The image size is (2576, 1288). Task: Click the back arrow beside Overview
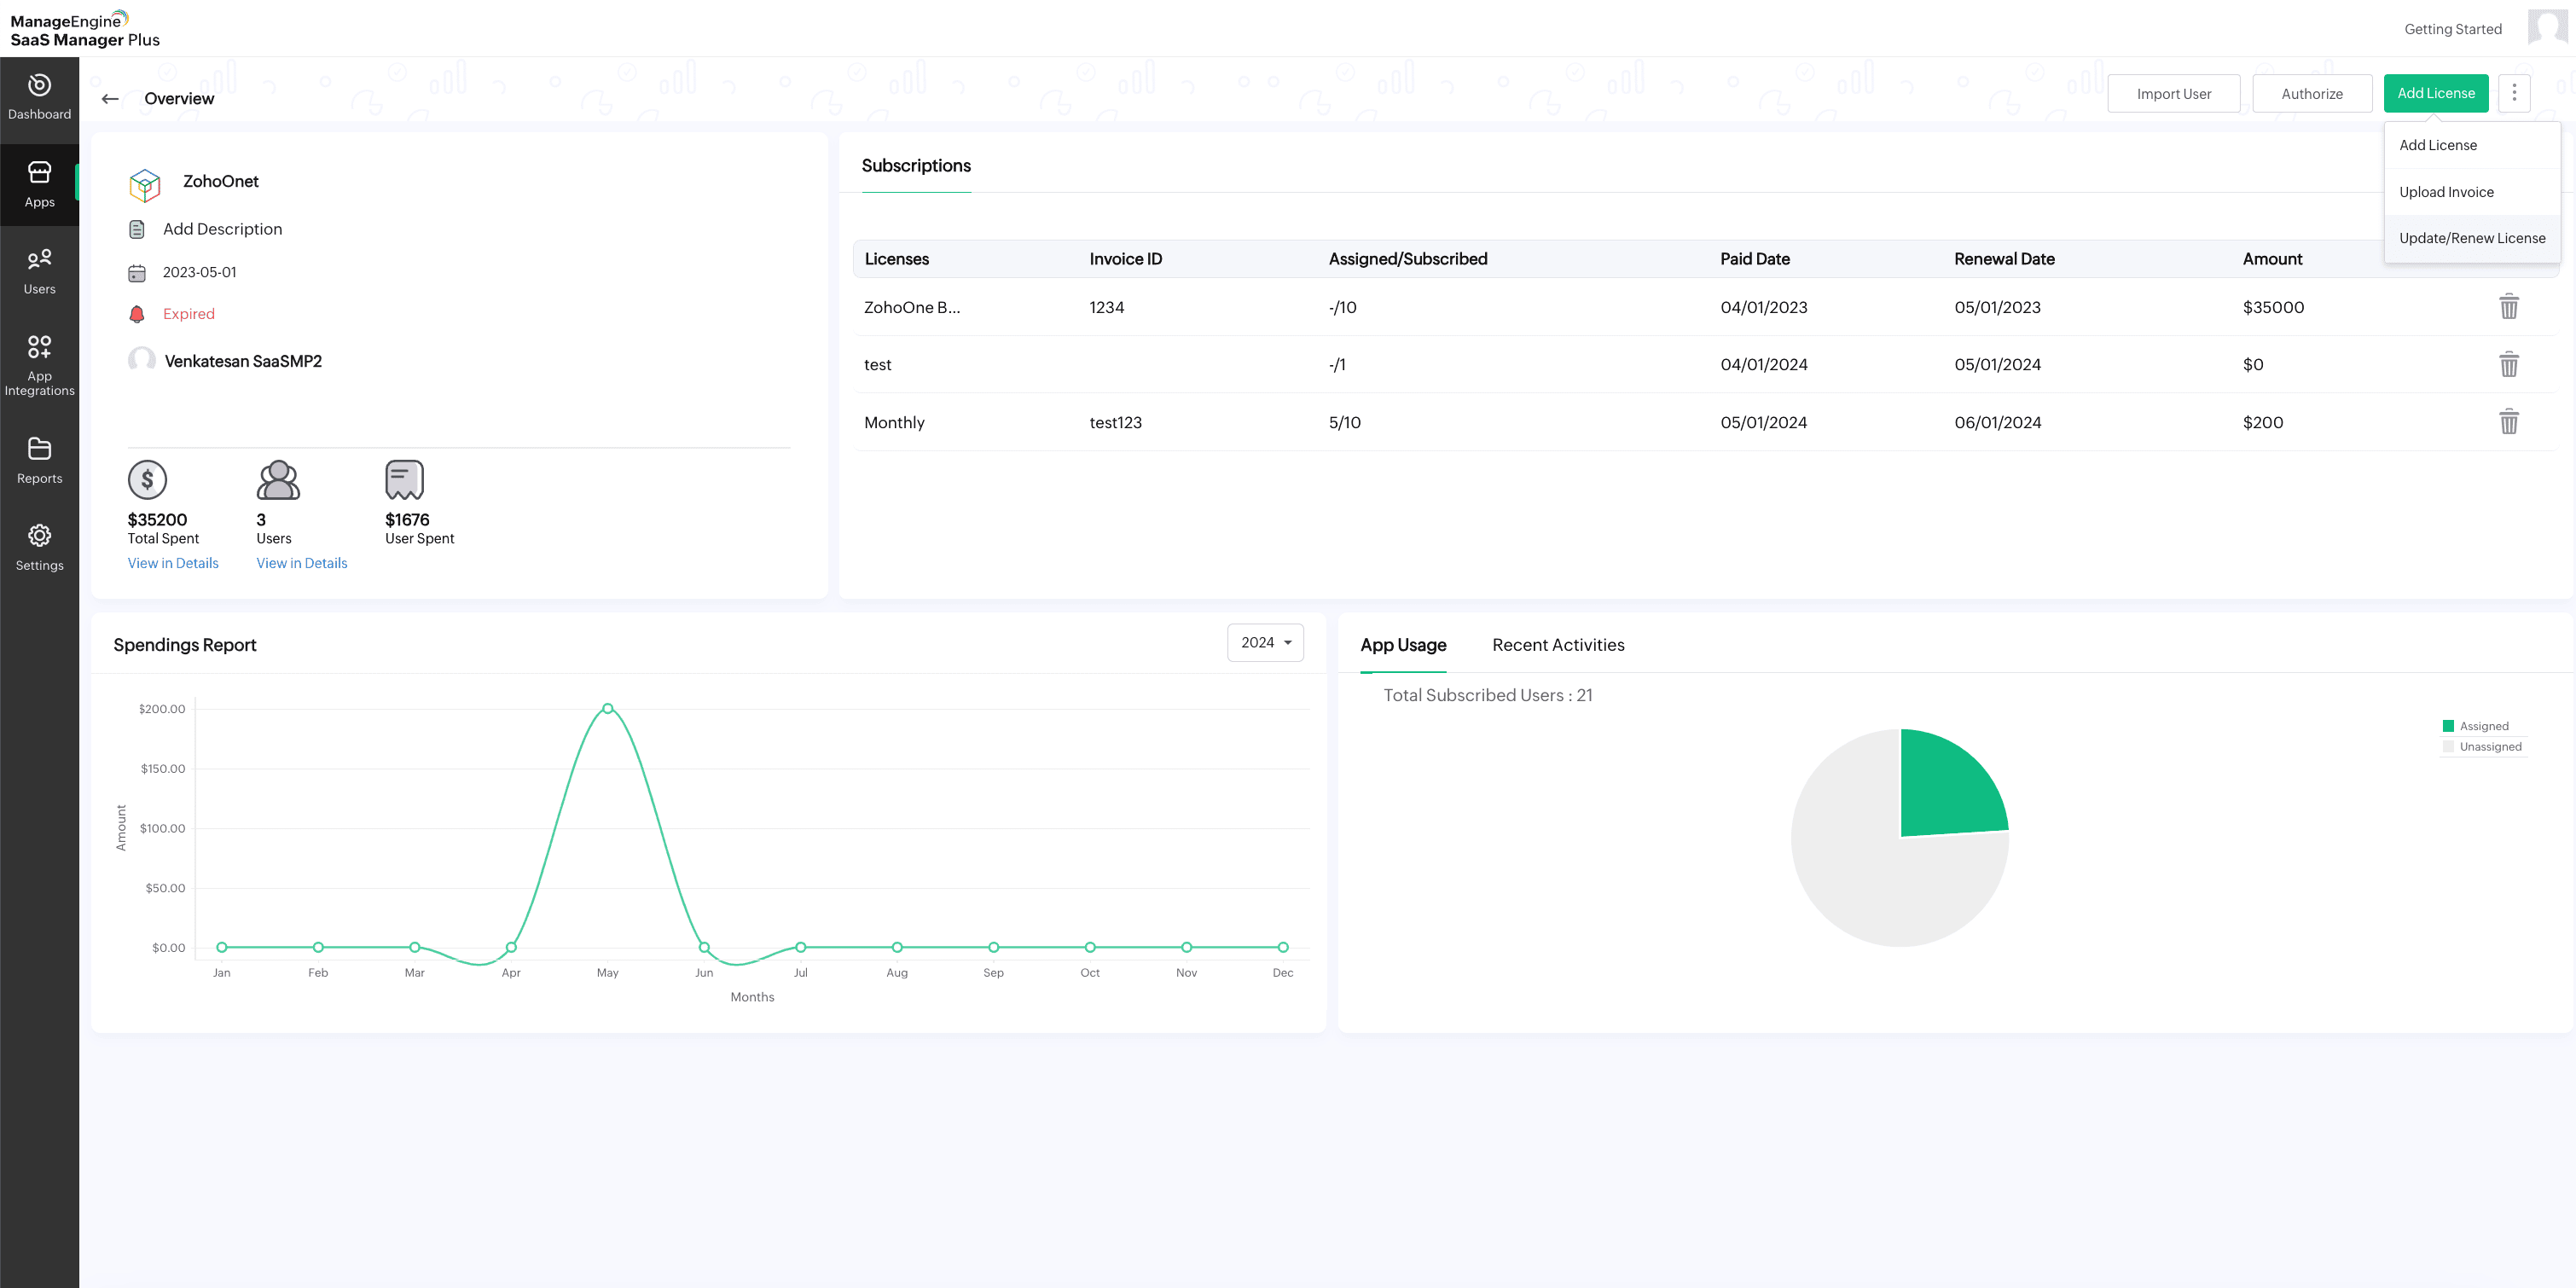point(110,99)
